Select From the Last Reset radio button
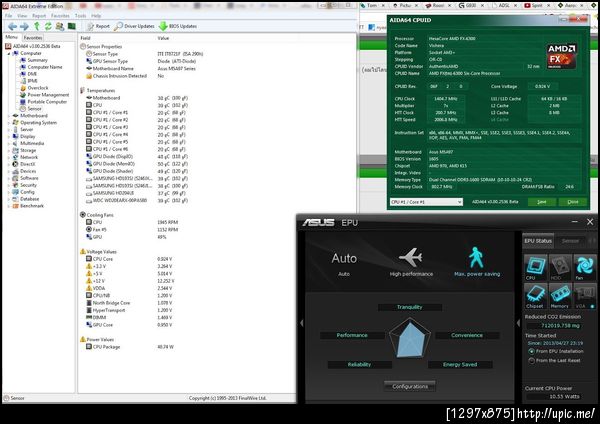 (x=532, y=360)
